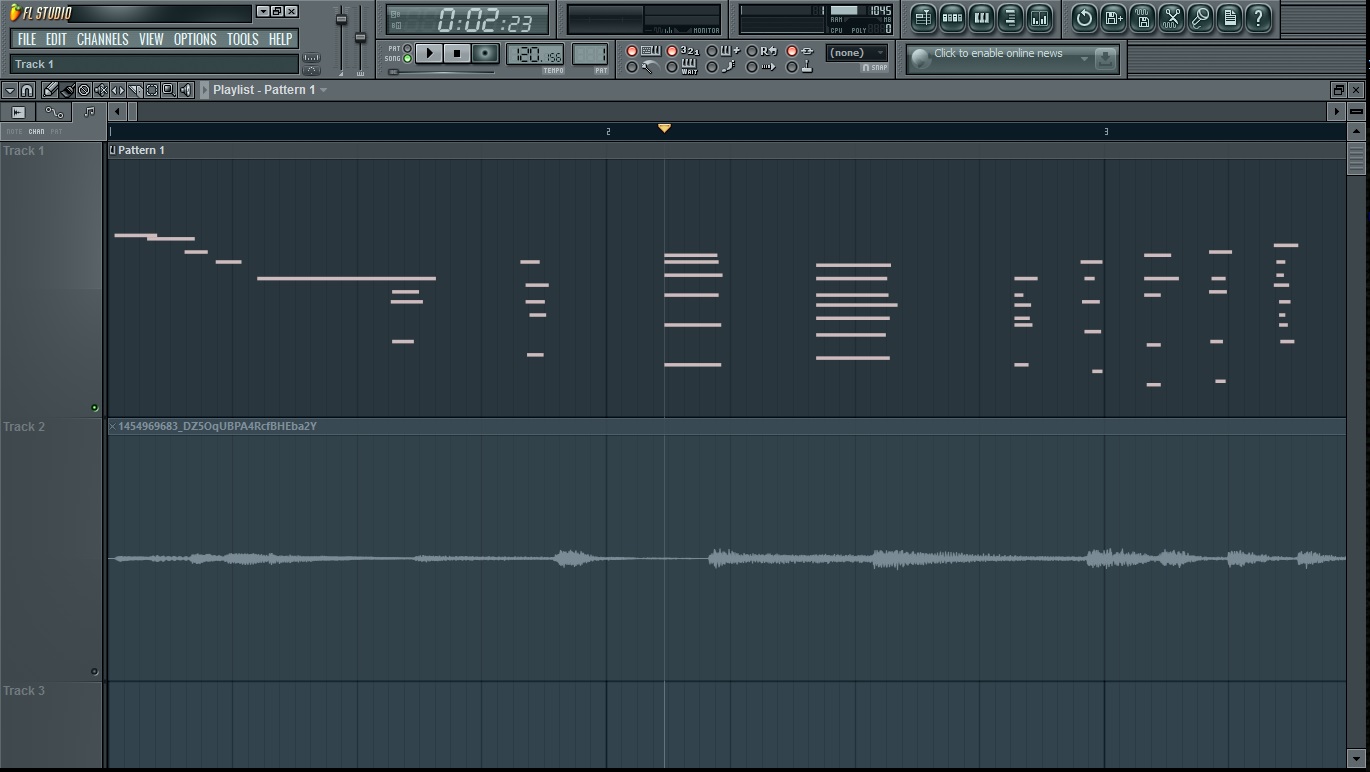Viewport: 1370px width, 772px height.
Task: Open project info document icon
Action: (x=1229, y=17)
